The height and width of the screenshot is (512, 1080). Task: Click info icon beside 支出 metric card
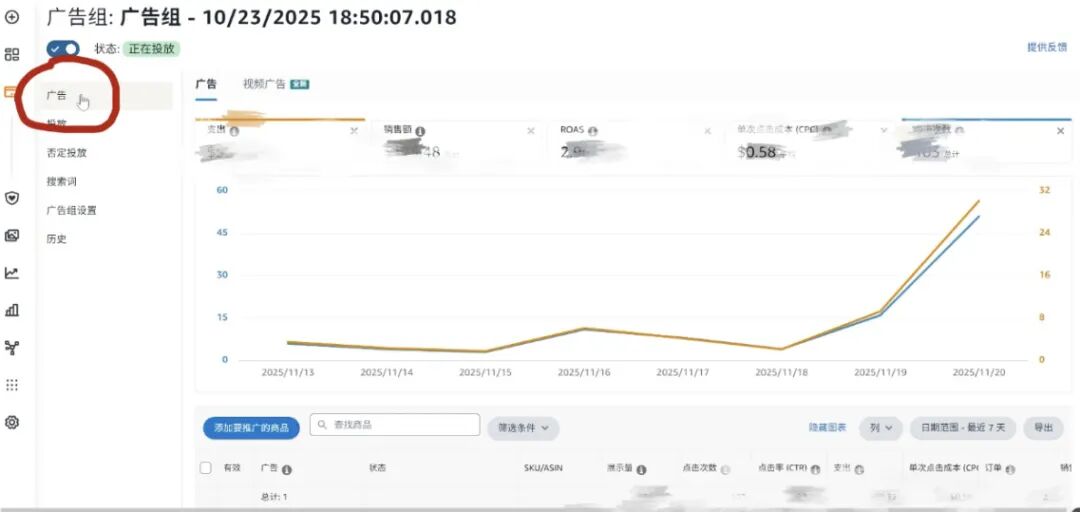point(234,131)
